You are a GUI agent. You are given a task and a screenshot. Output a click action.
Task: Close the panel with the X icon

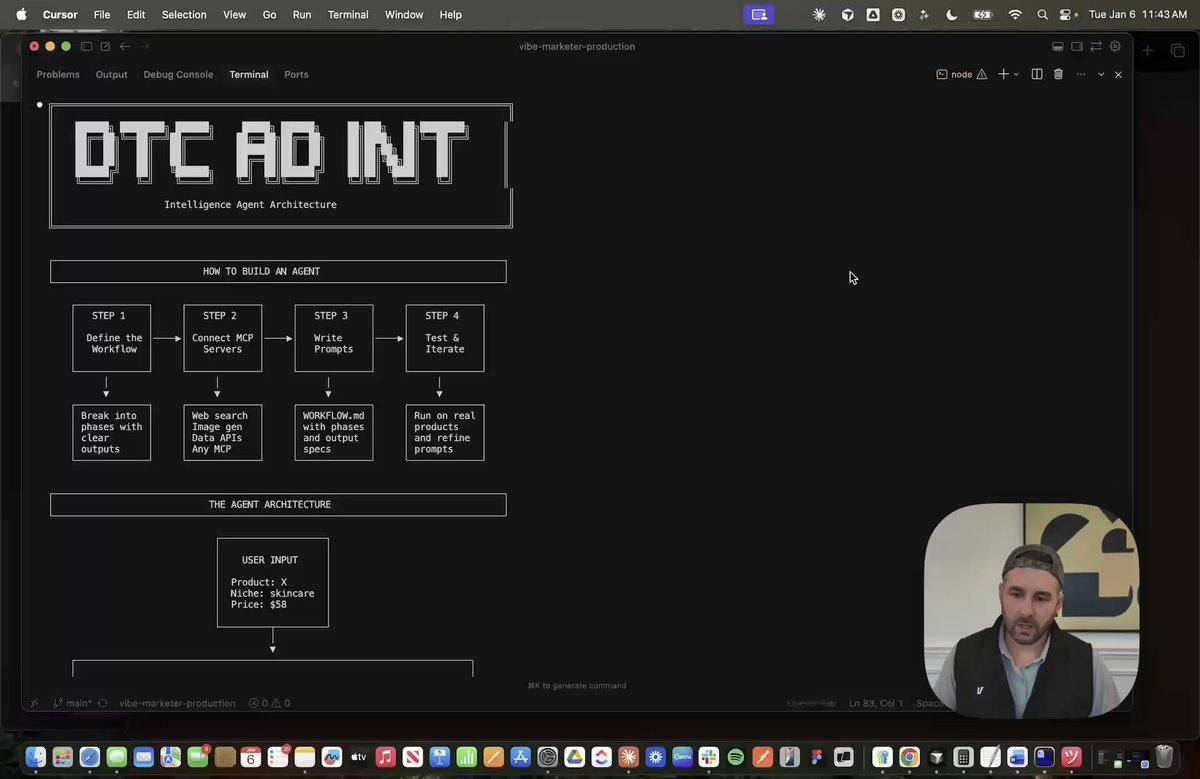[1118, 75]
